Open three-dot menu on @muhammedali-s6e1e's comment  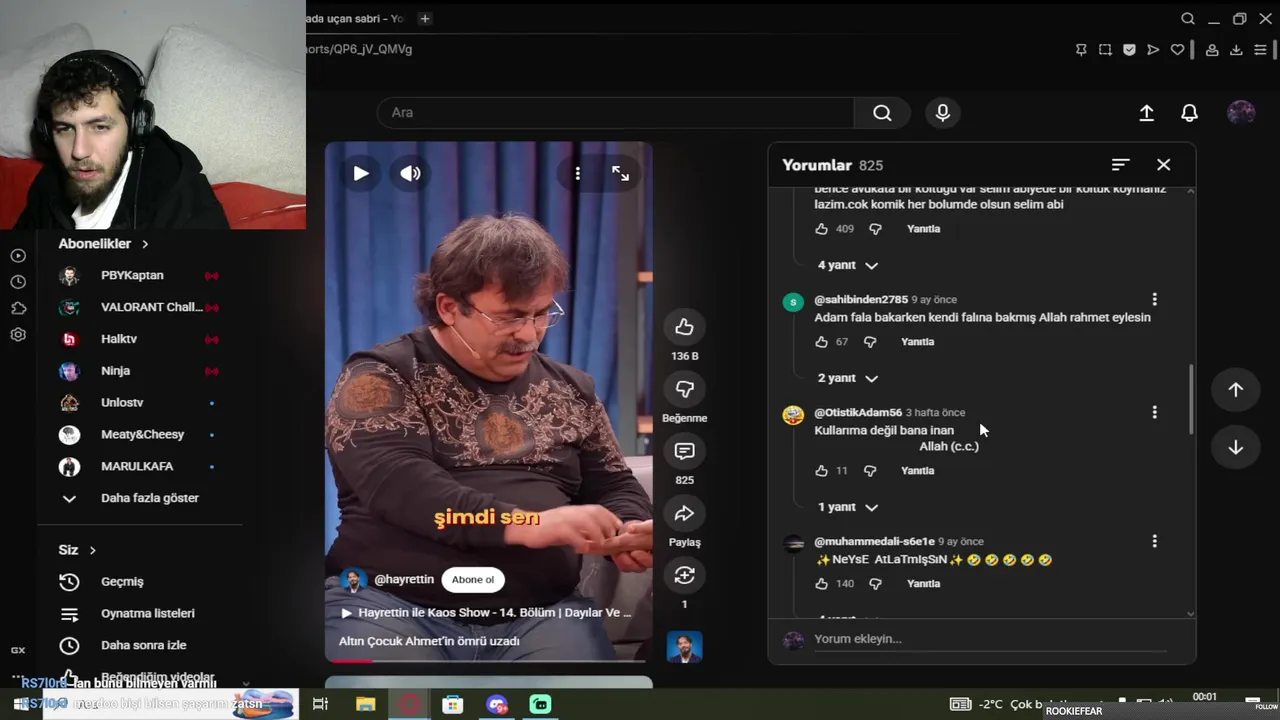(x=1154, y=541)
